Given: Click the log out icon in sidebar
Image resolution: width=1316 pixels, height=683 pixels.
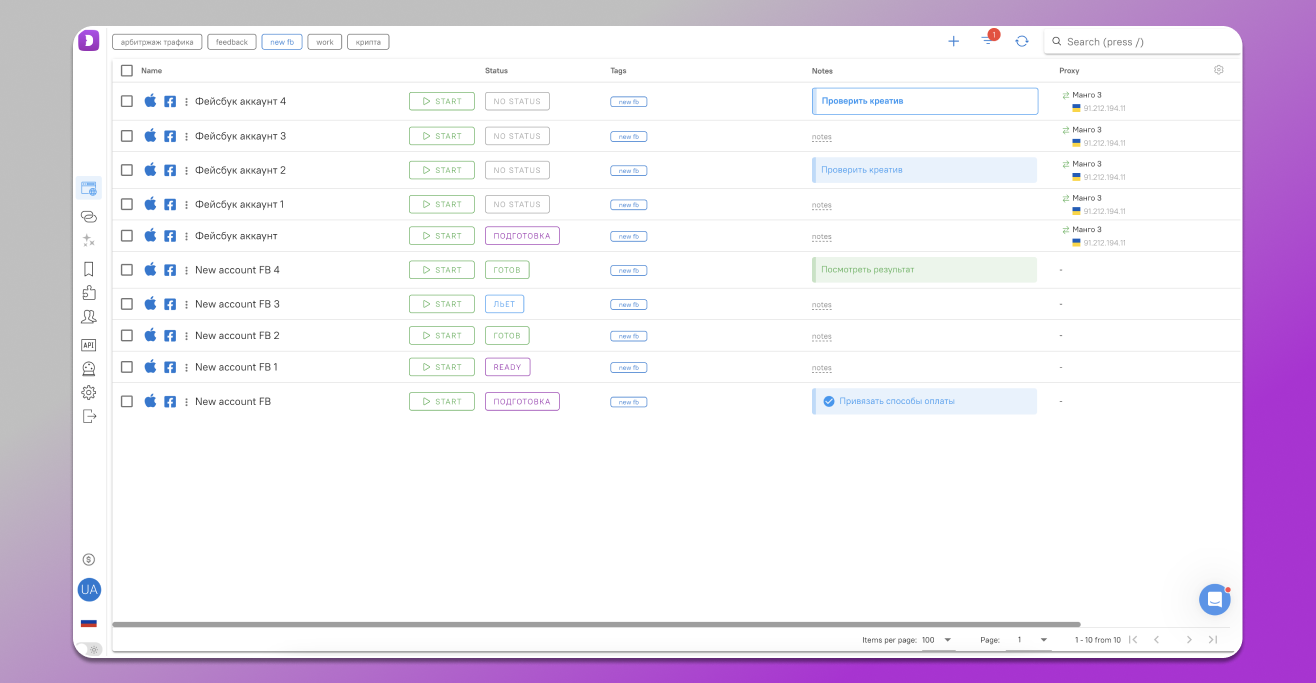Looking at the screenshot, I should coord(88,416).
